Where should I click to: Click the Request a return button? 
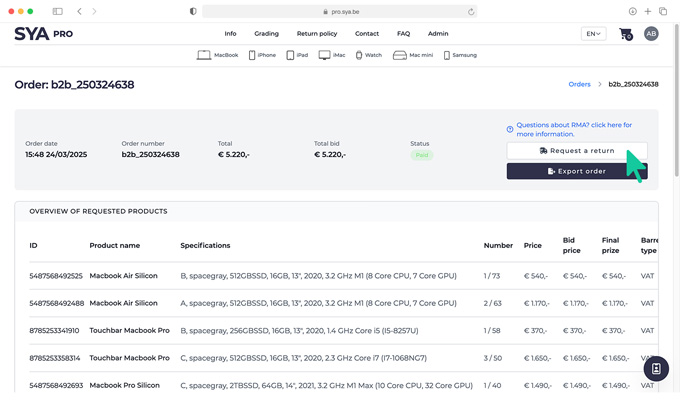point(577,151)
